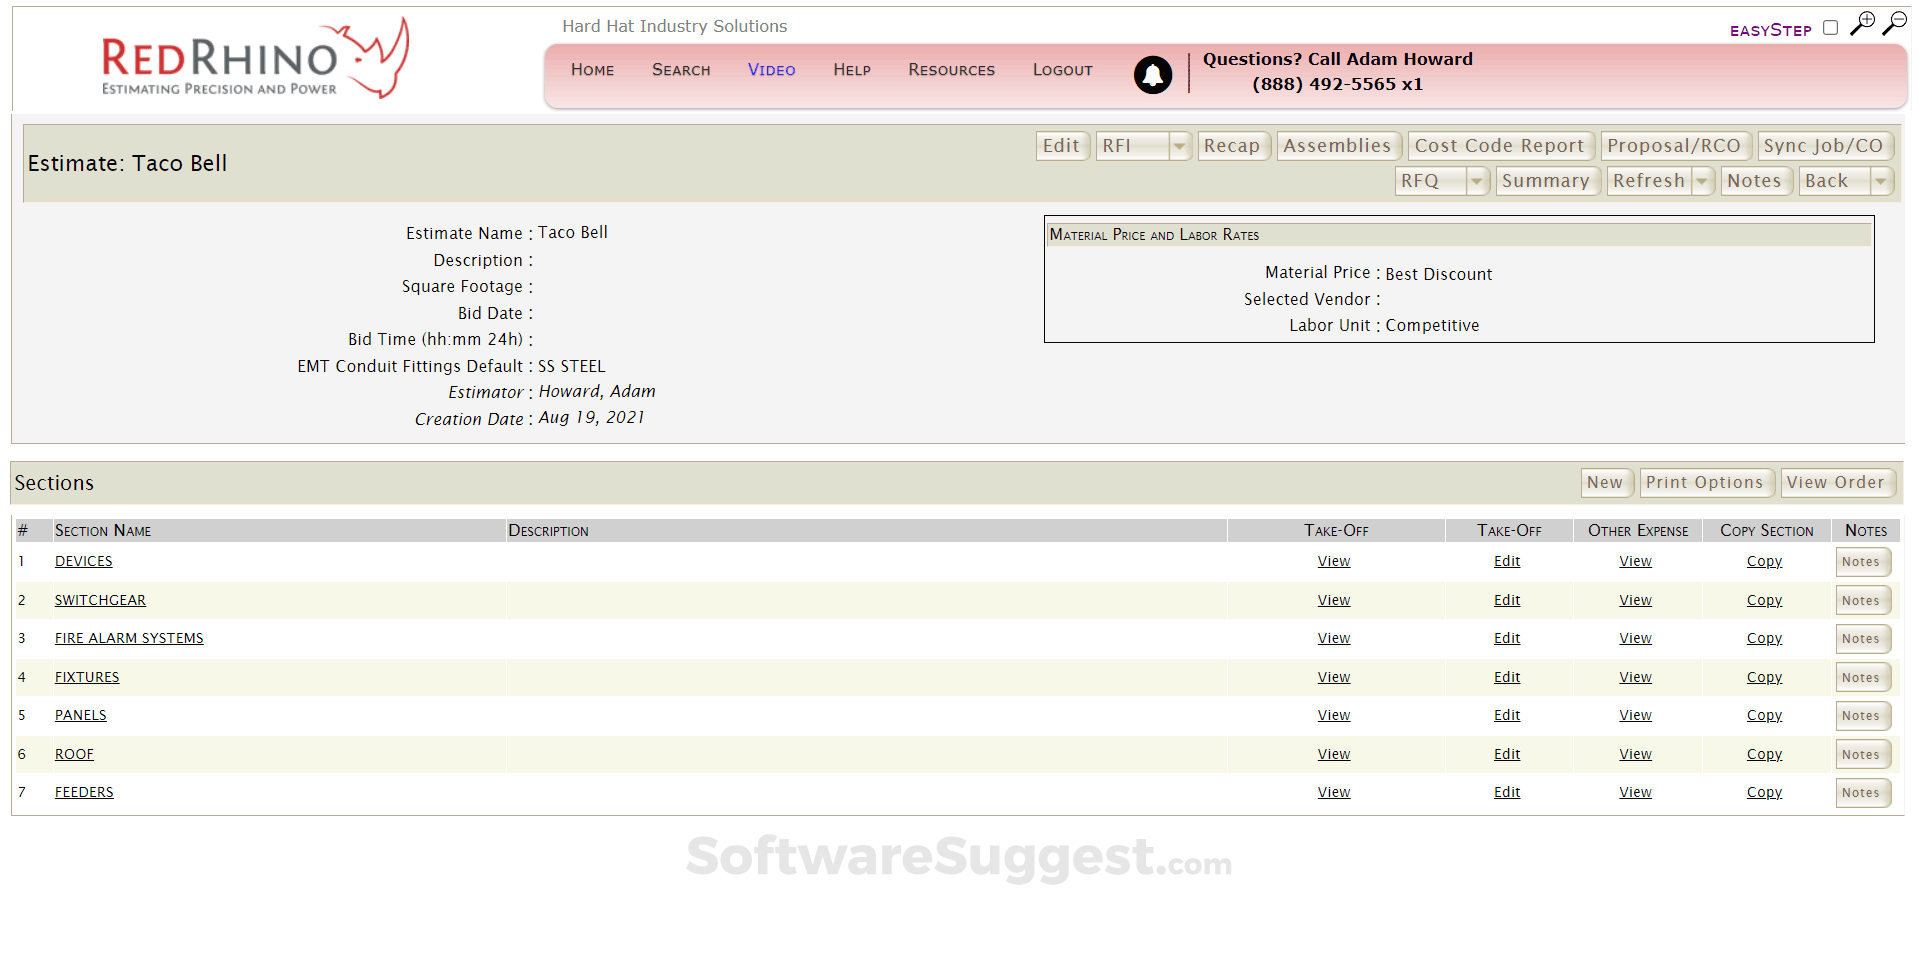1918x954 pixels.
Task: View other expense for FEEDERS section
Action: pyautogui.click(x=1635, y=792)
